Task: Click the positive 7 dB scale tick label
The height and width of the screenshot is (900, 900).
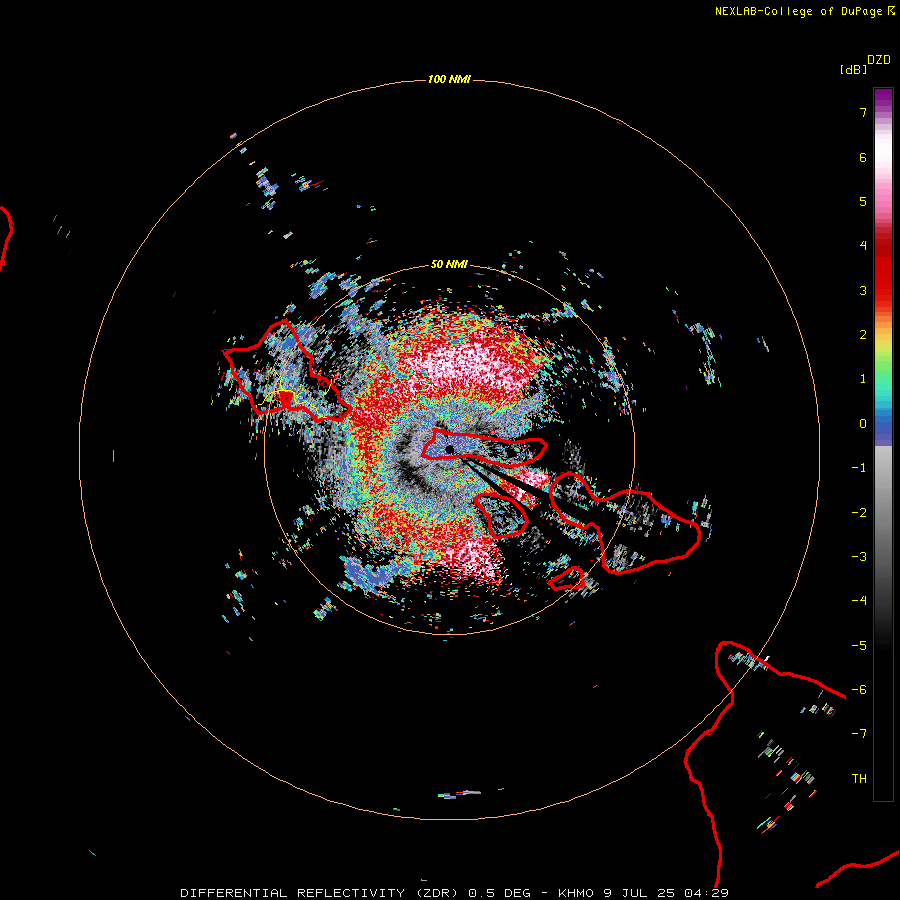Action: coord(863,112)
